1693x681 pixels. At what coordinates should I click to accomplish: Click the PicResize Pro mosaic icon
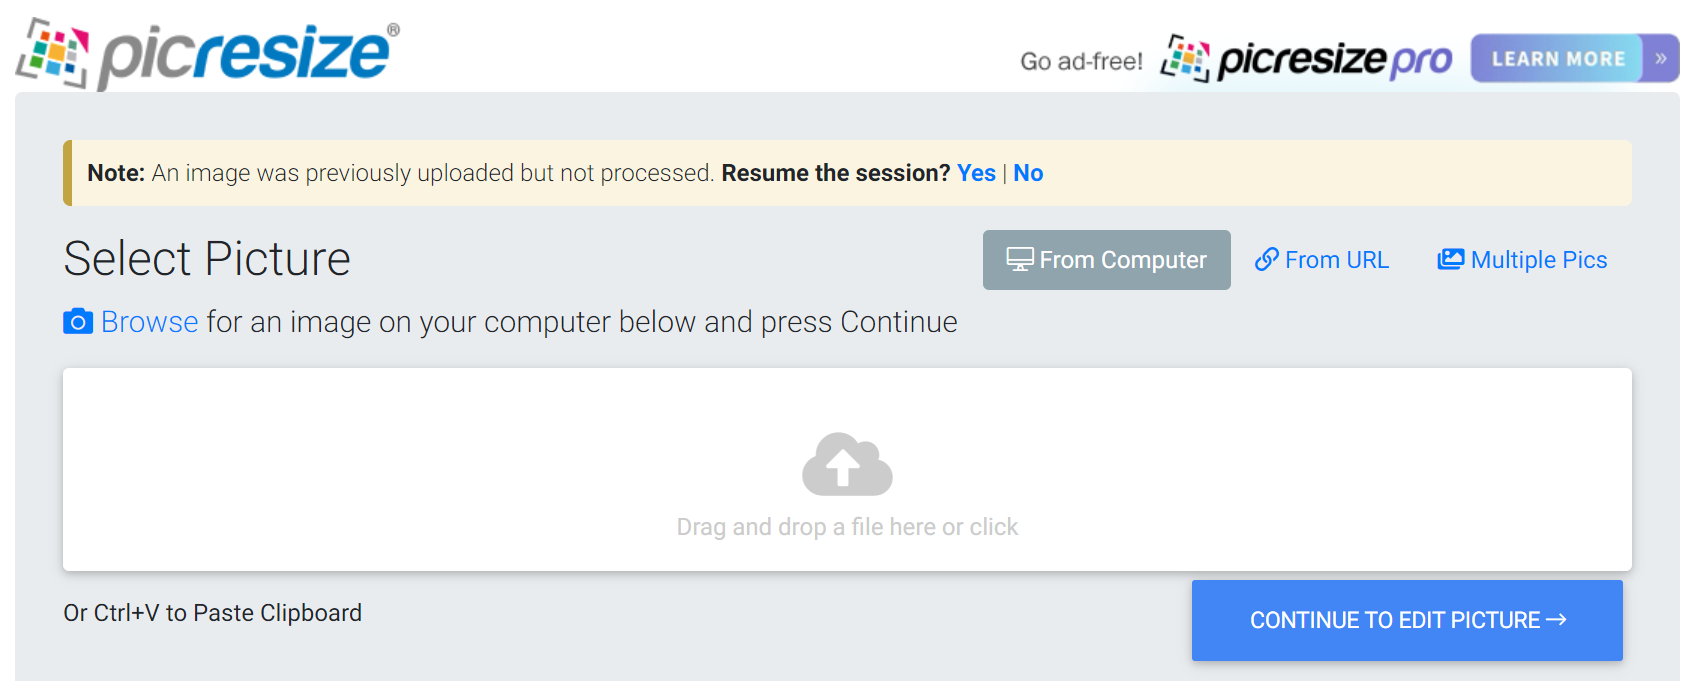click(x=1185, y=59)
